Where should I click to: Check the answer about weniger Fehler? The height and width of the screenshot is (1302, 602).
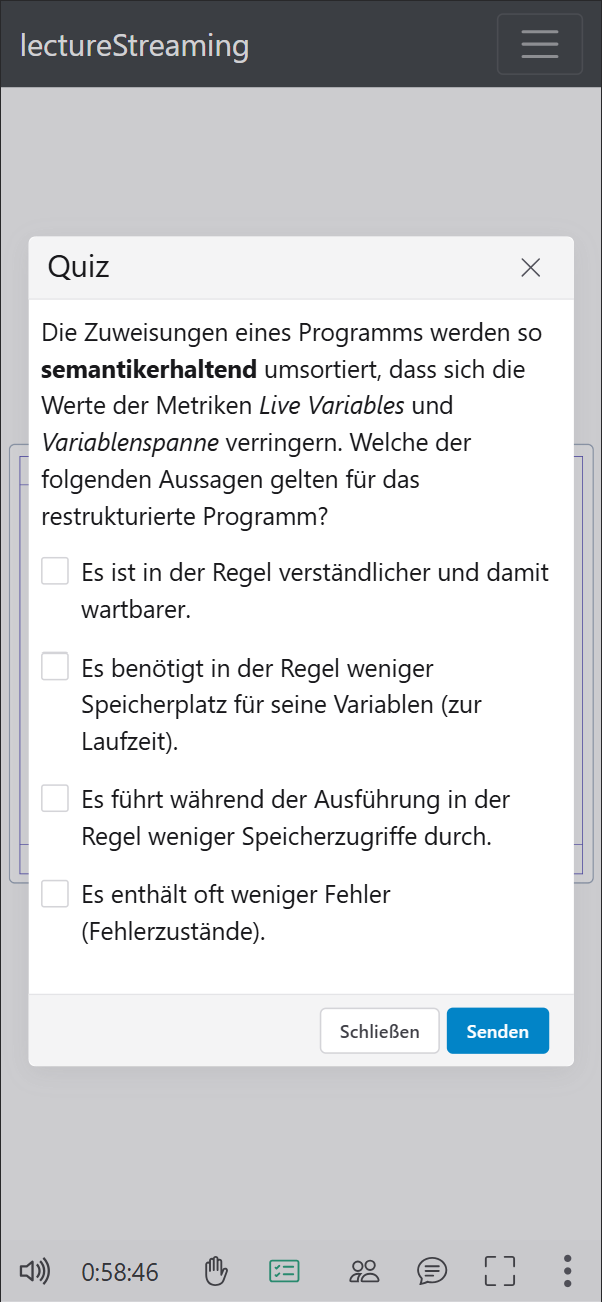click(x=55, y=894)
